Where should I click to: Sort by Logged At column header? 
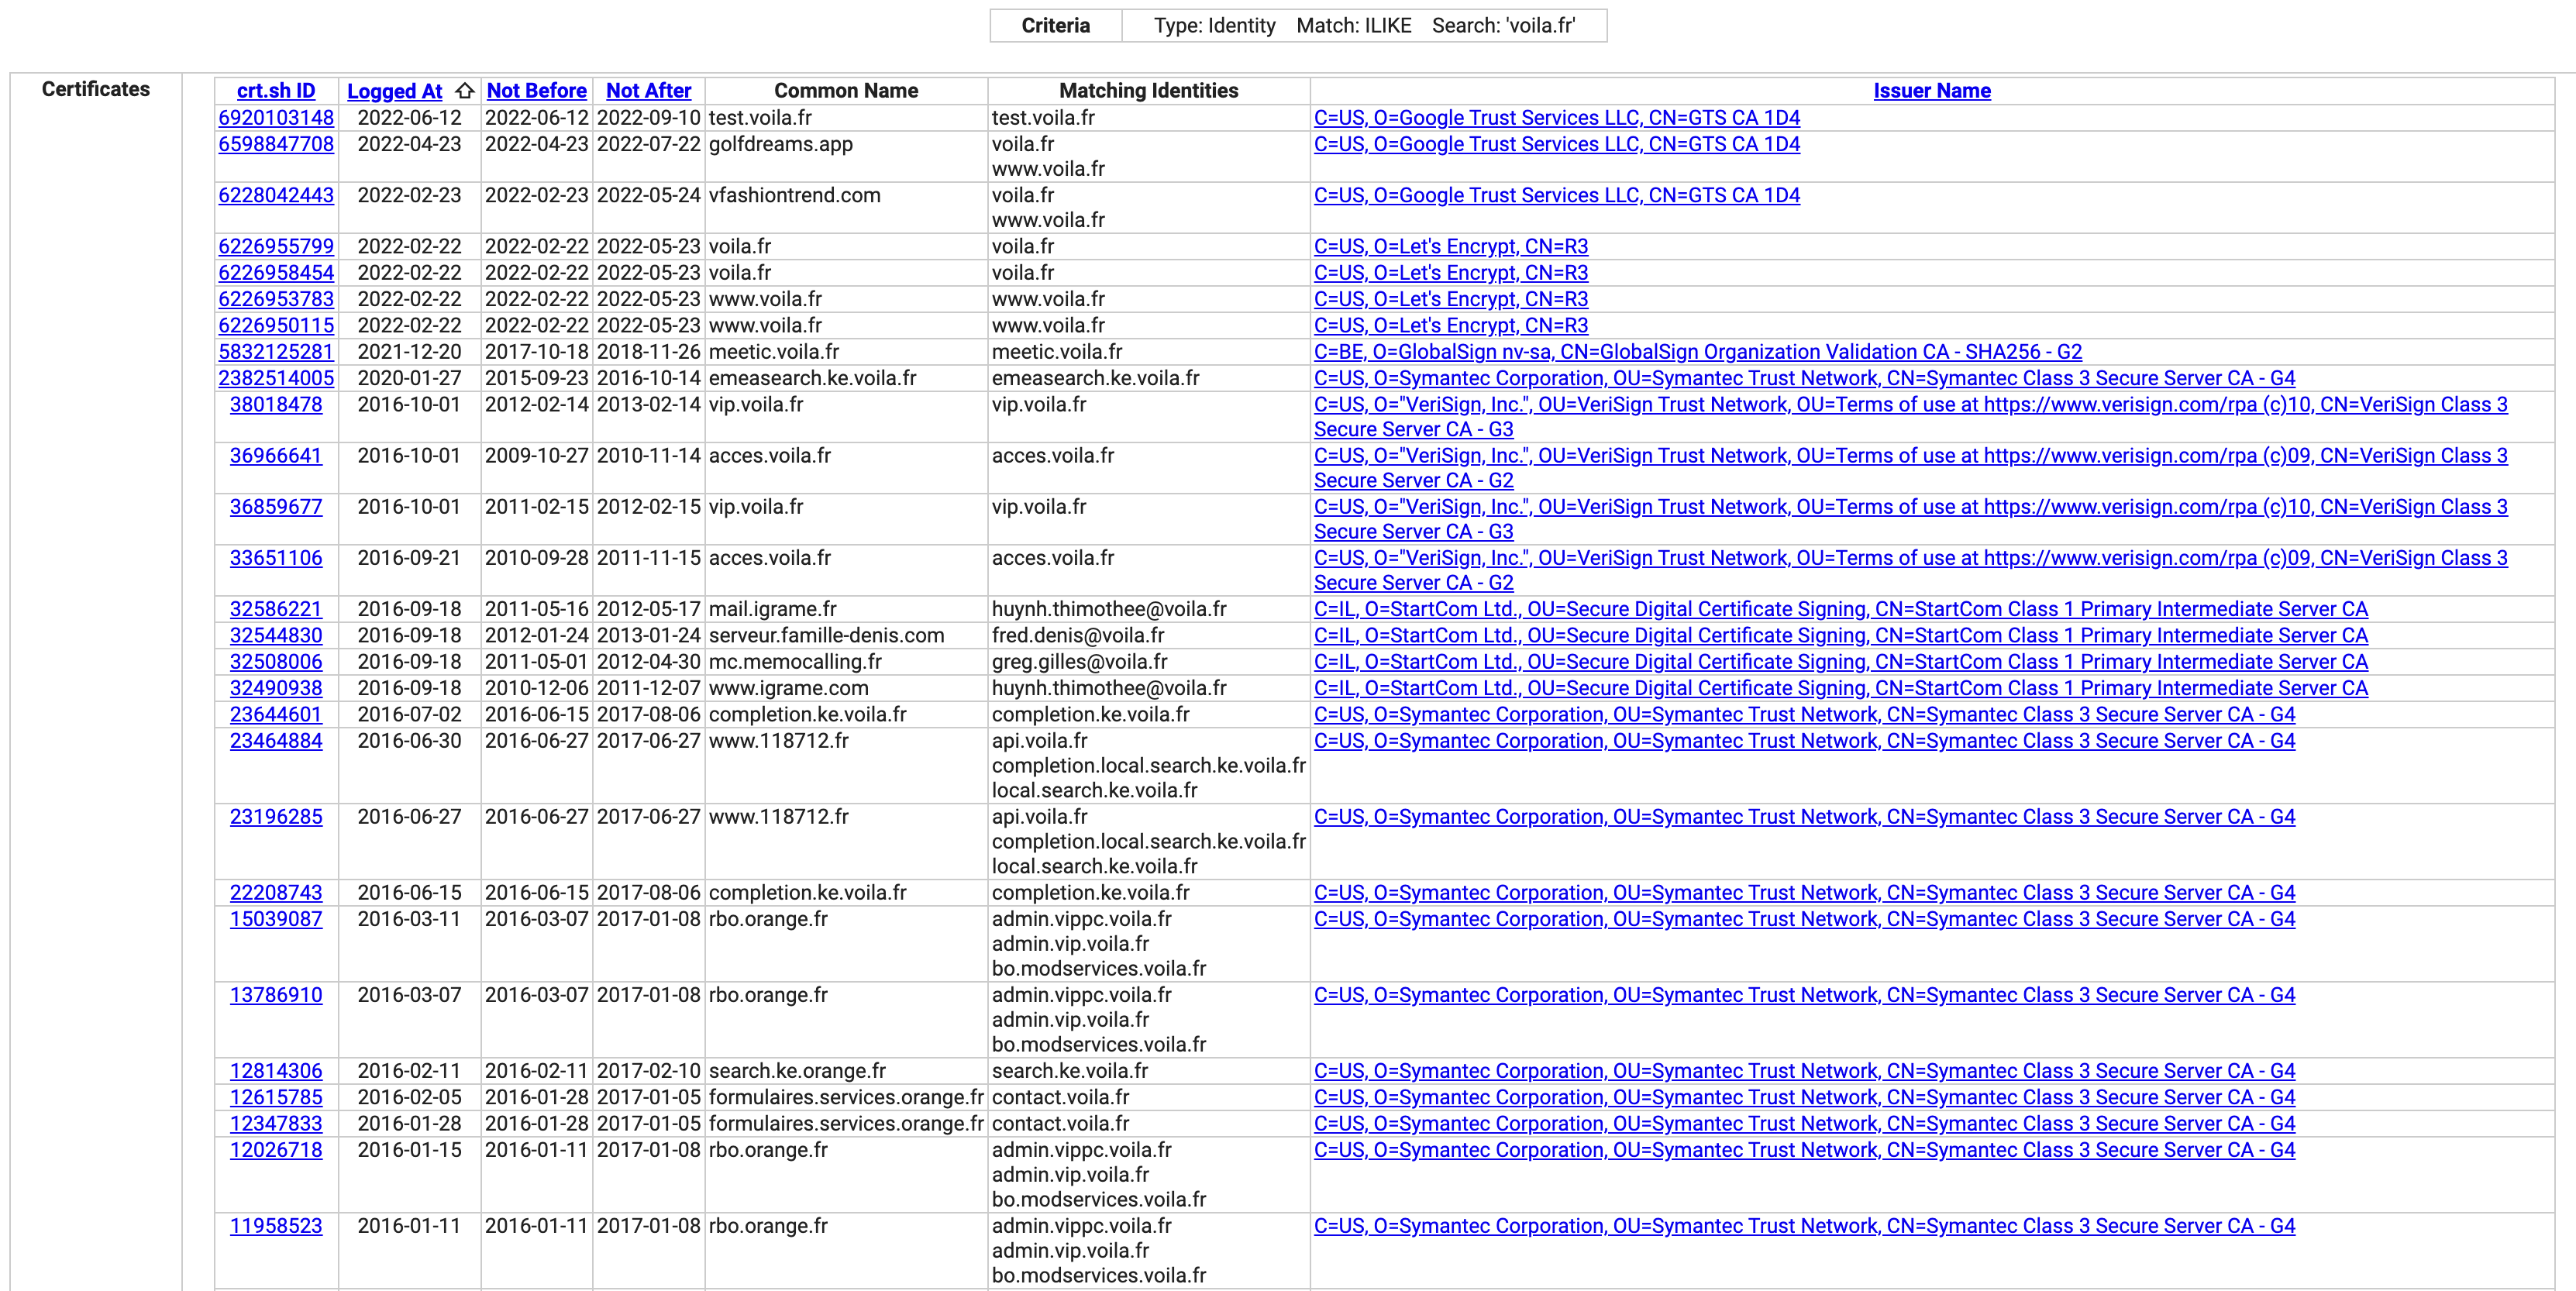(394, 91)
